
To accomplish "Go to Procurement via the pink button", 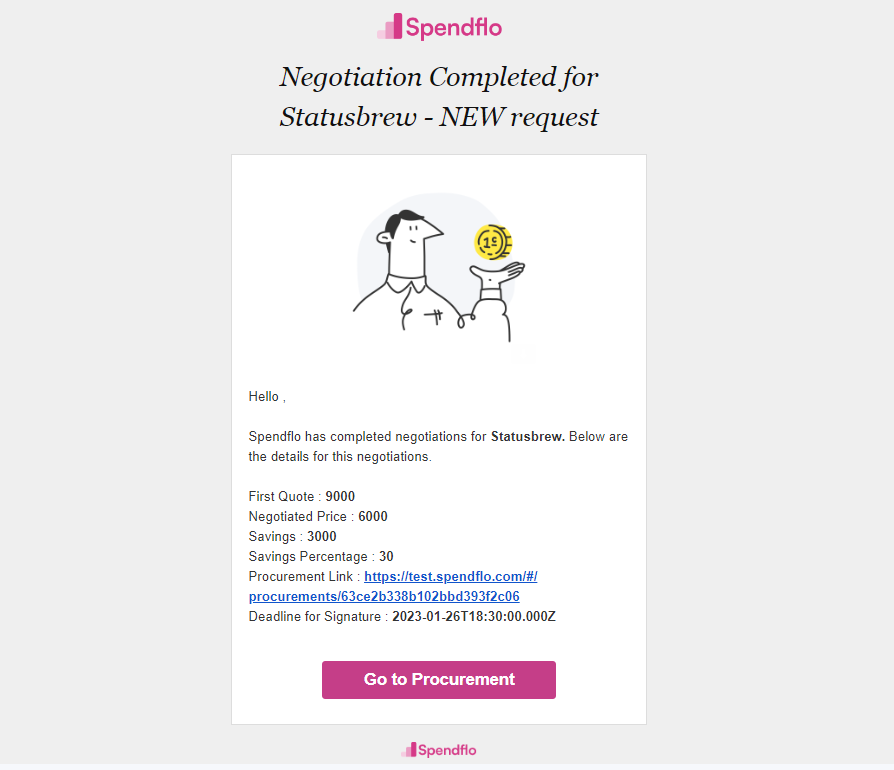I will pos(438,679).
